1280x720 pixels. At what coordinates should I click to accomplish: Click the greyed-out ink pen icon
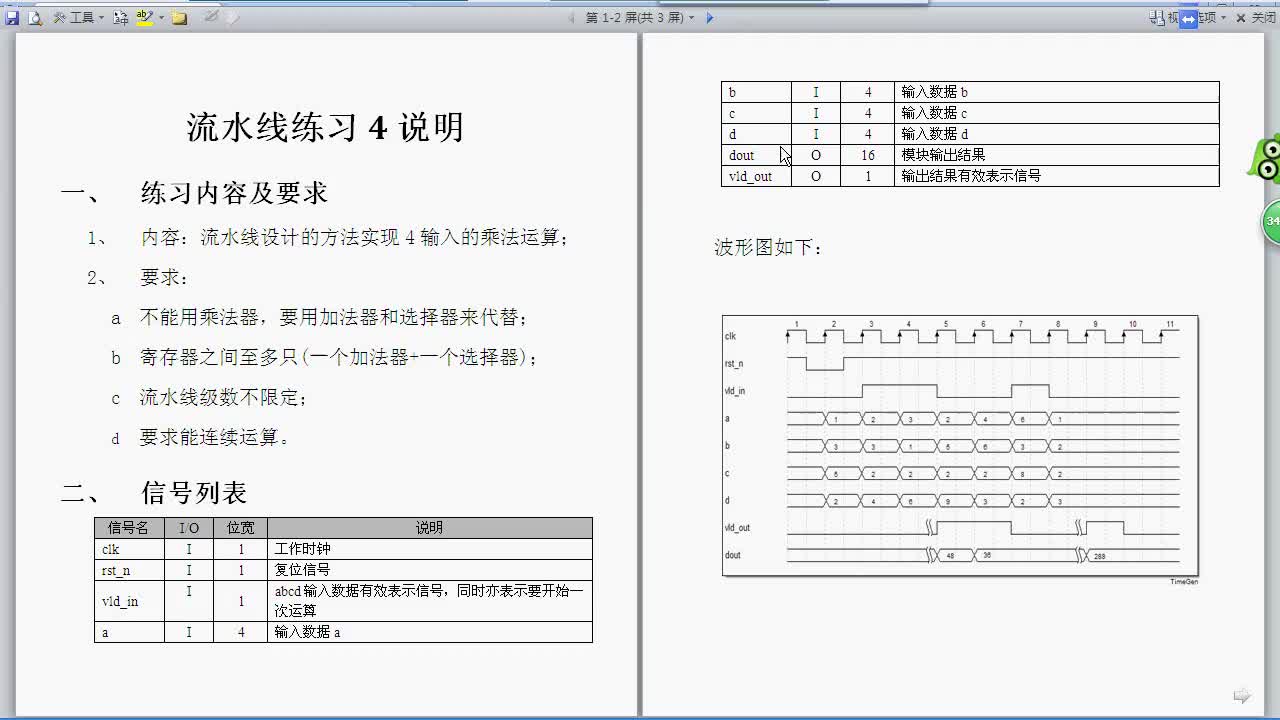(211, 17)
